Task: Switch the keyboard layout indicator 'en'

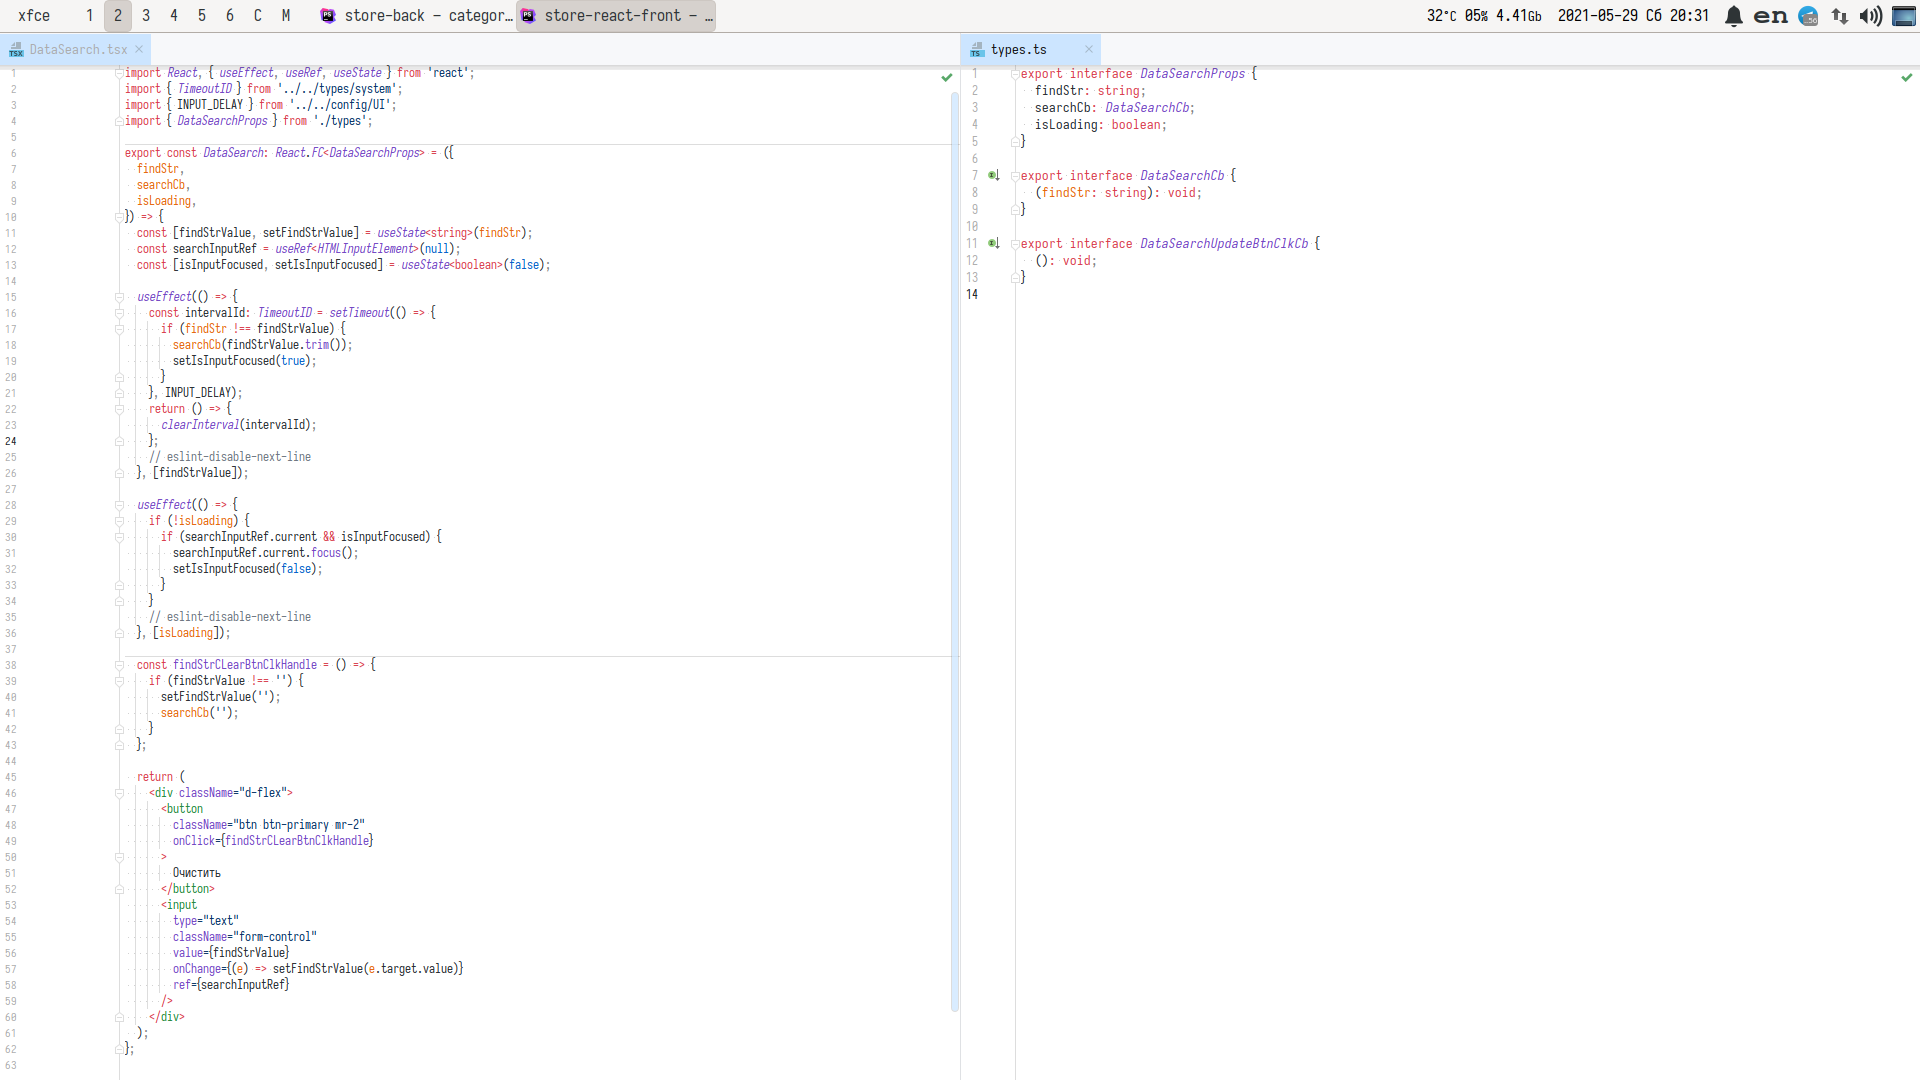Action: coord(1770,16)
